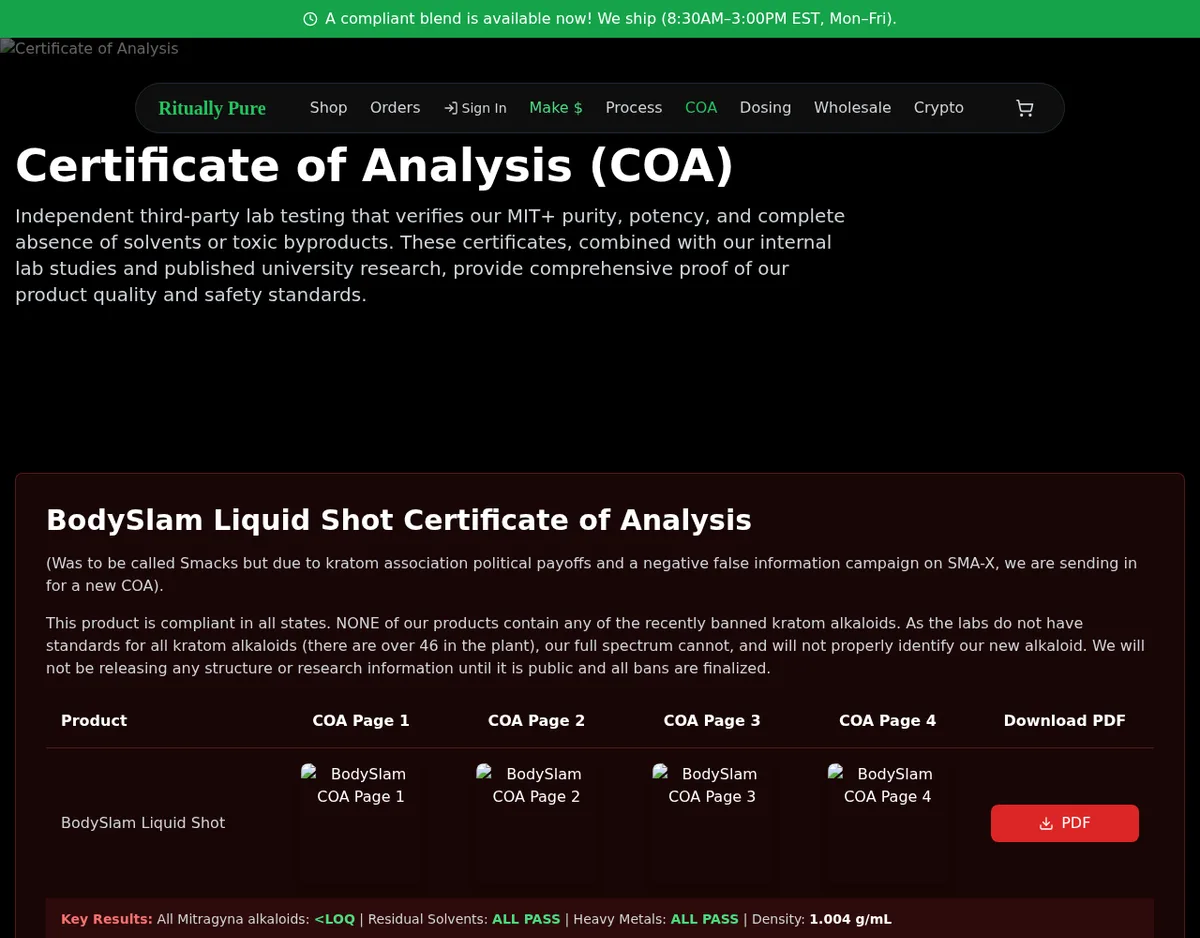
Task: Click 'BodySlam Liquid Shot Certificate of Analysis' heading
Action: (x=399, y=520)
